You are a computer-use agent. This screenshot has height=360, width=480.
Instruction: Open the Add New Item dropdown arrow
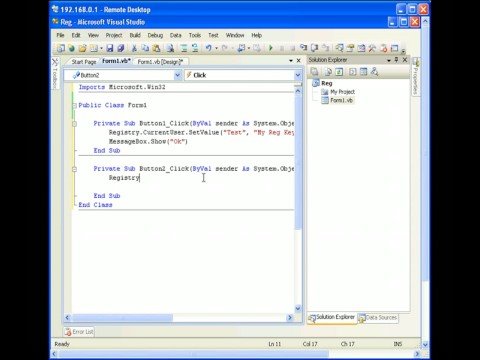101,49
